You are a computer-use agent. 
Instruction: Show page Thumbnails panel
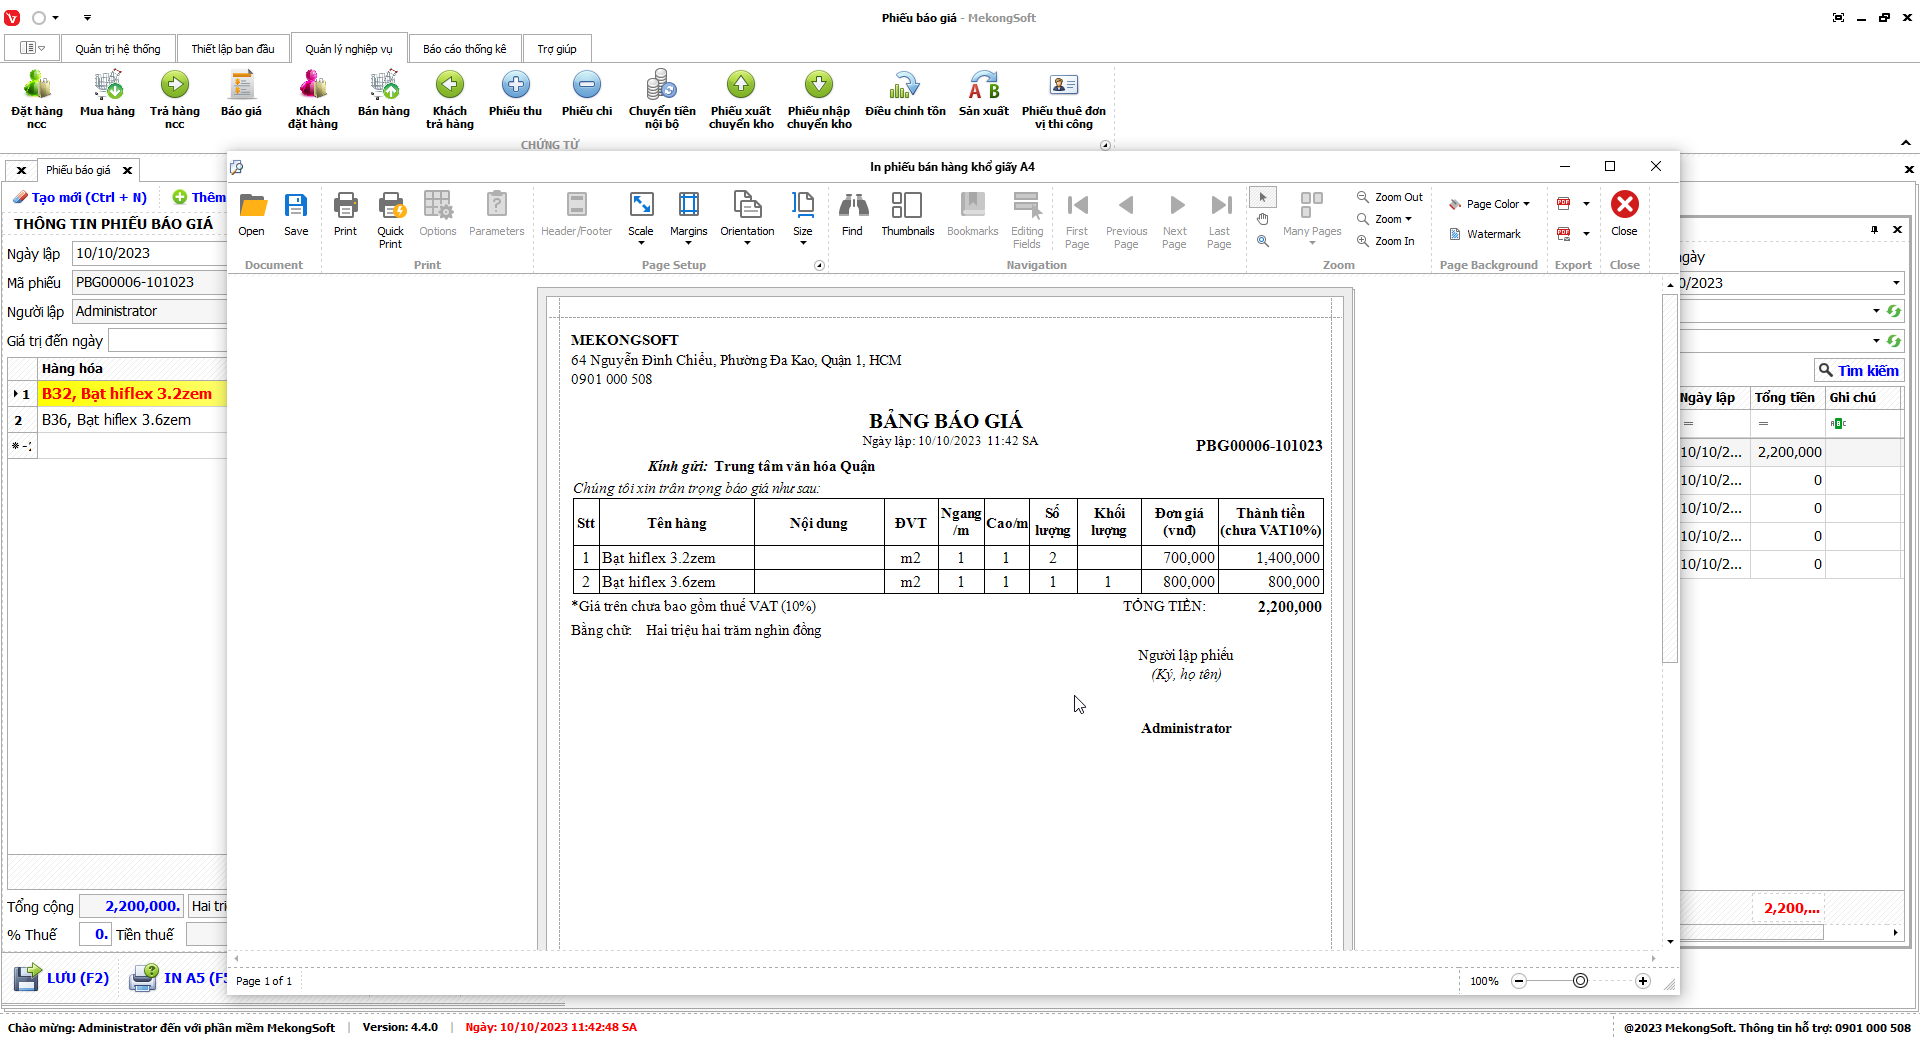pos(907,214)
